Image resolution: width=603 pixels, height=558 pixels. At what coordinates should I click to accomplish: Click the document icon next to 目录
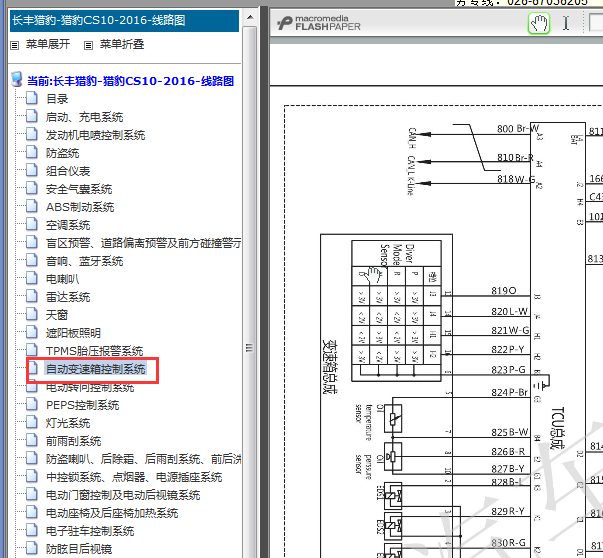(x=32, y=98)
